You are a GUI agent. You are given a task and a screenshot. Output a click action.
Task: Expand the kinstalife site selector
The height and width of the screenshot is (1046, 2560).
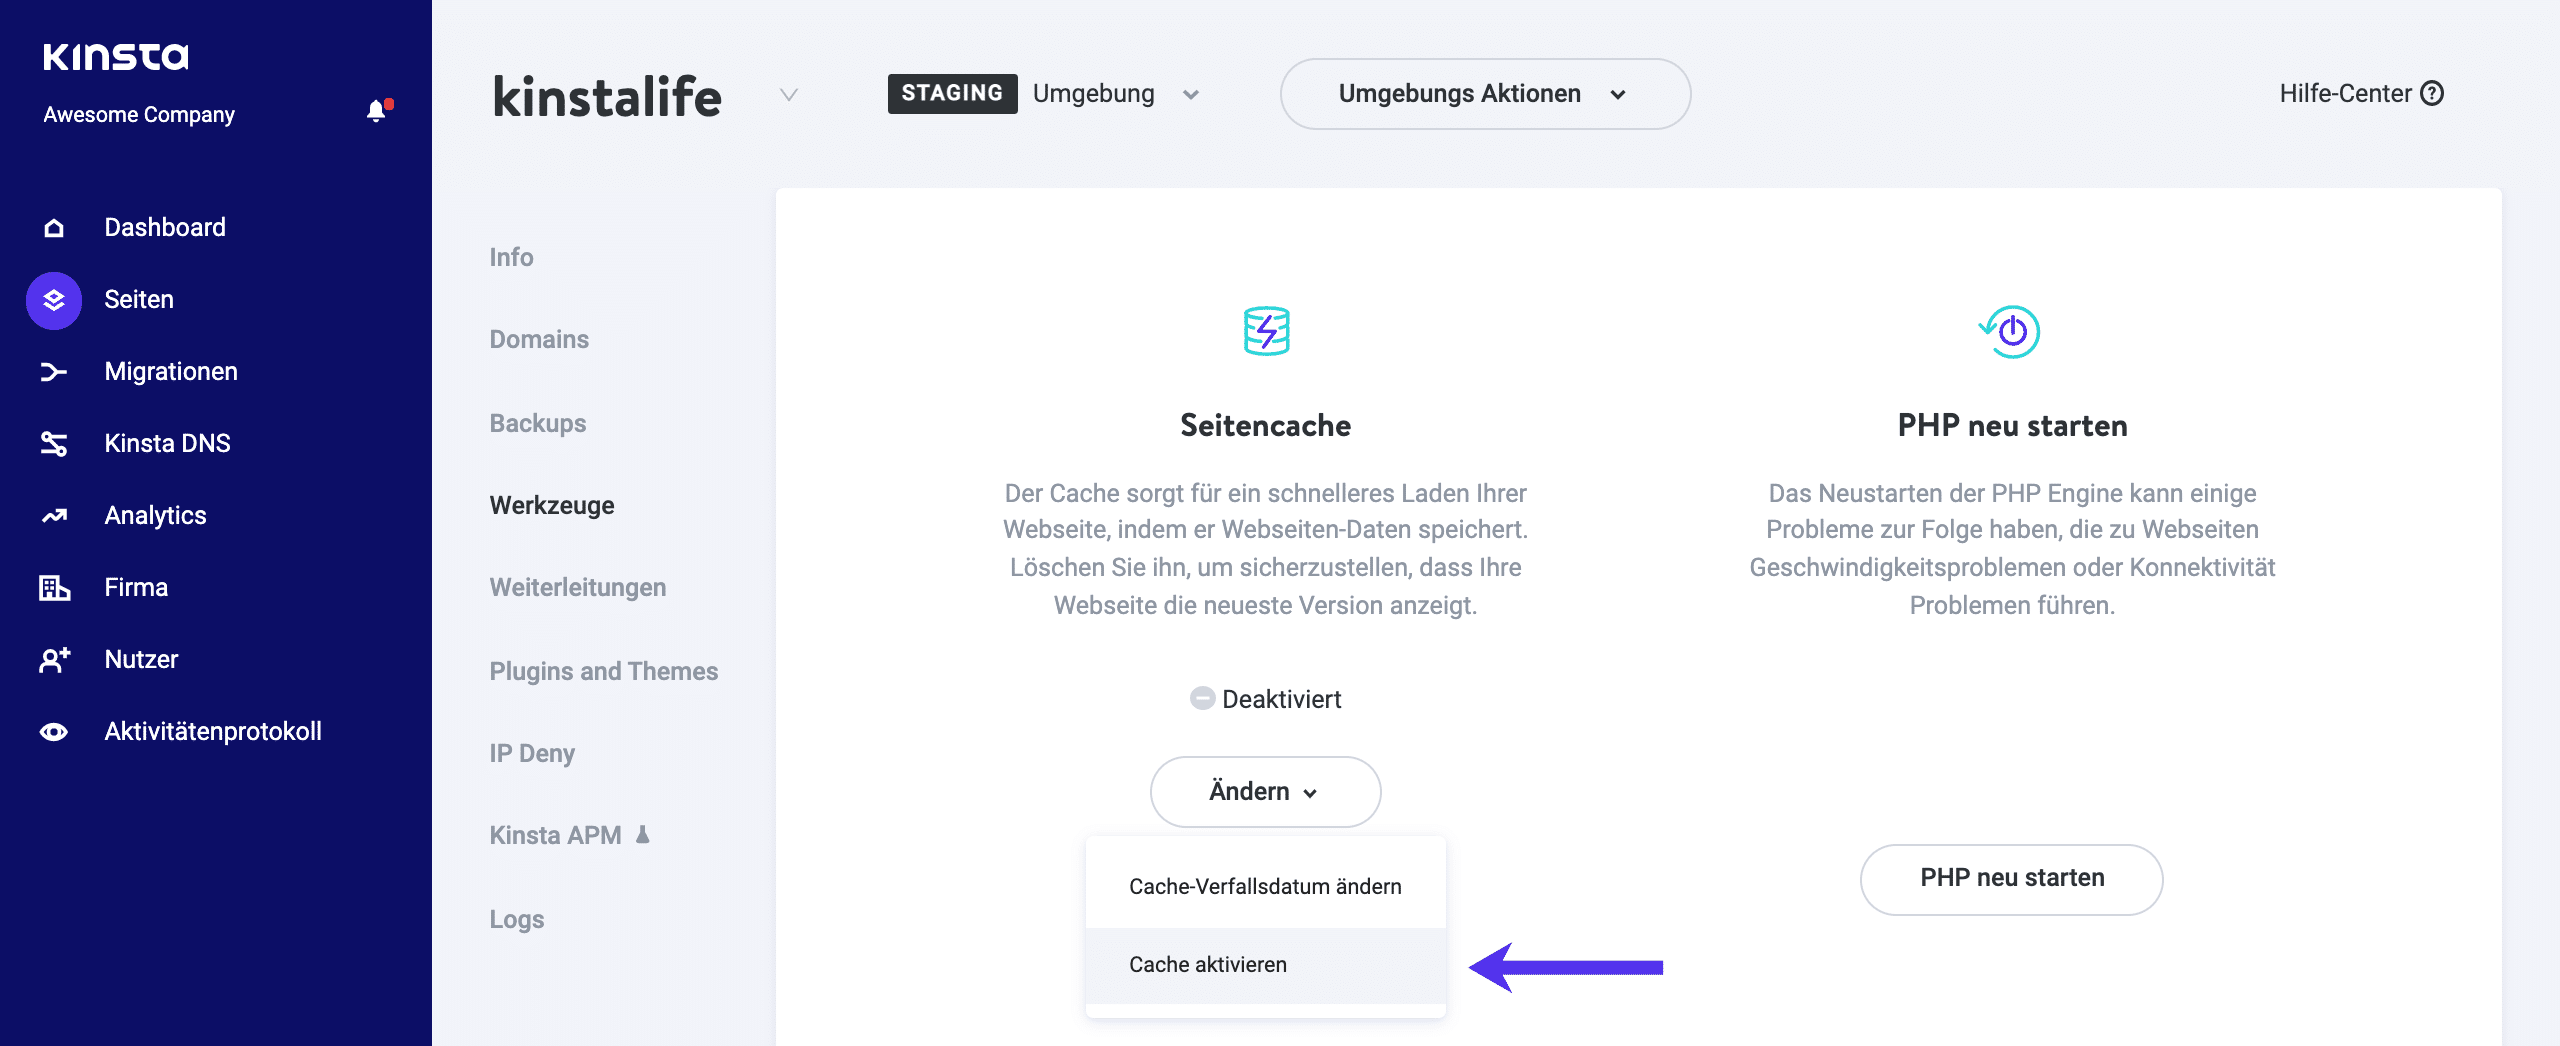tap(789, 96)
